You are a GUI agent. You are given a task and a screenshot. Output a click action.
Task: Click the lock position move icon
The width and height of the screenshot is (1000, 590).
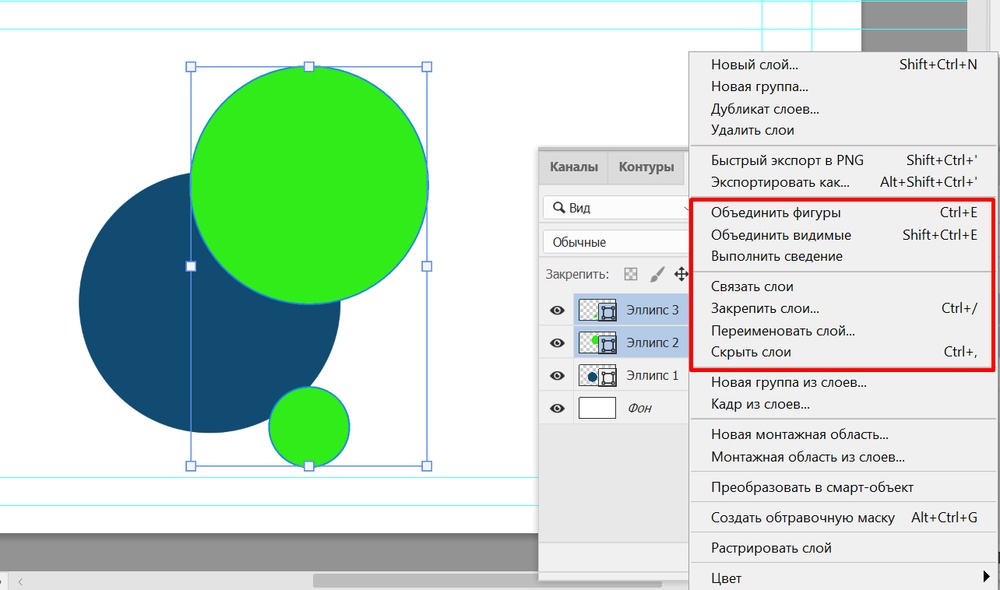[x=681, y=274]
